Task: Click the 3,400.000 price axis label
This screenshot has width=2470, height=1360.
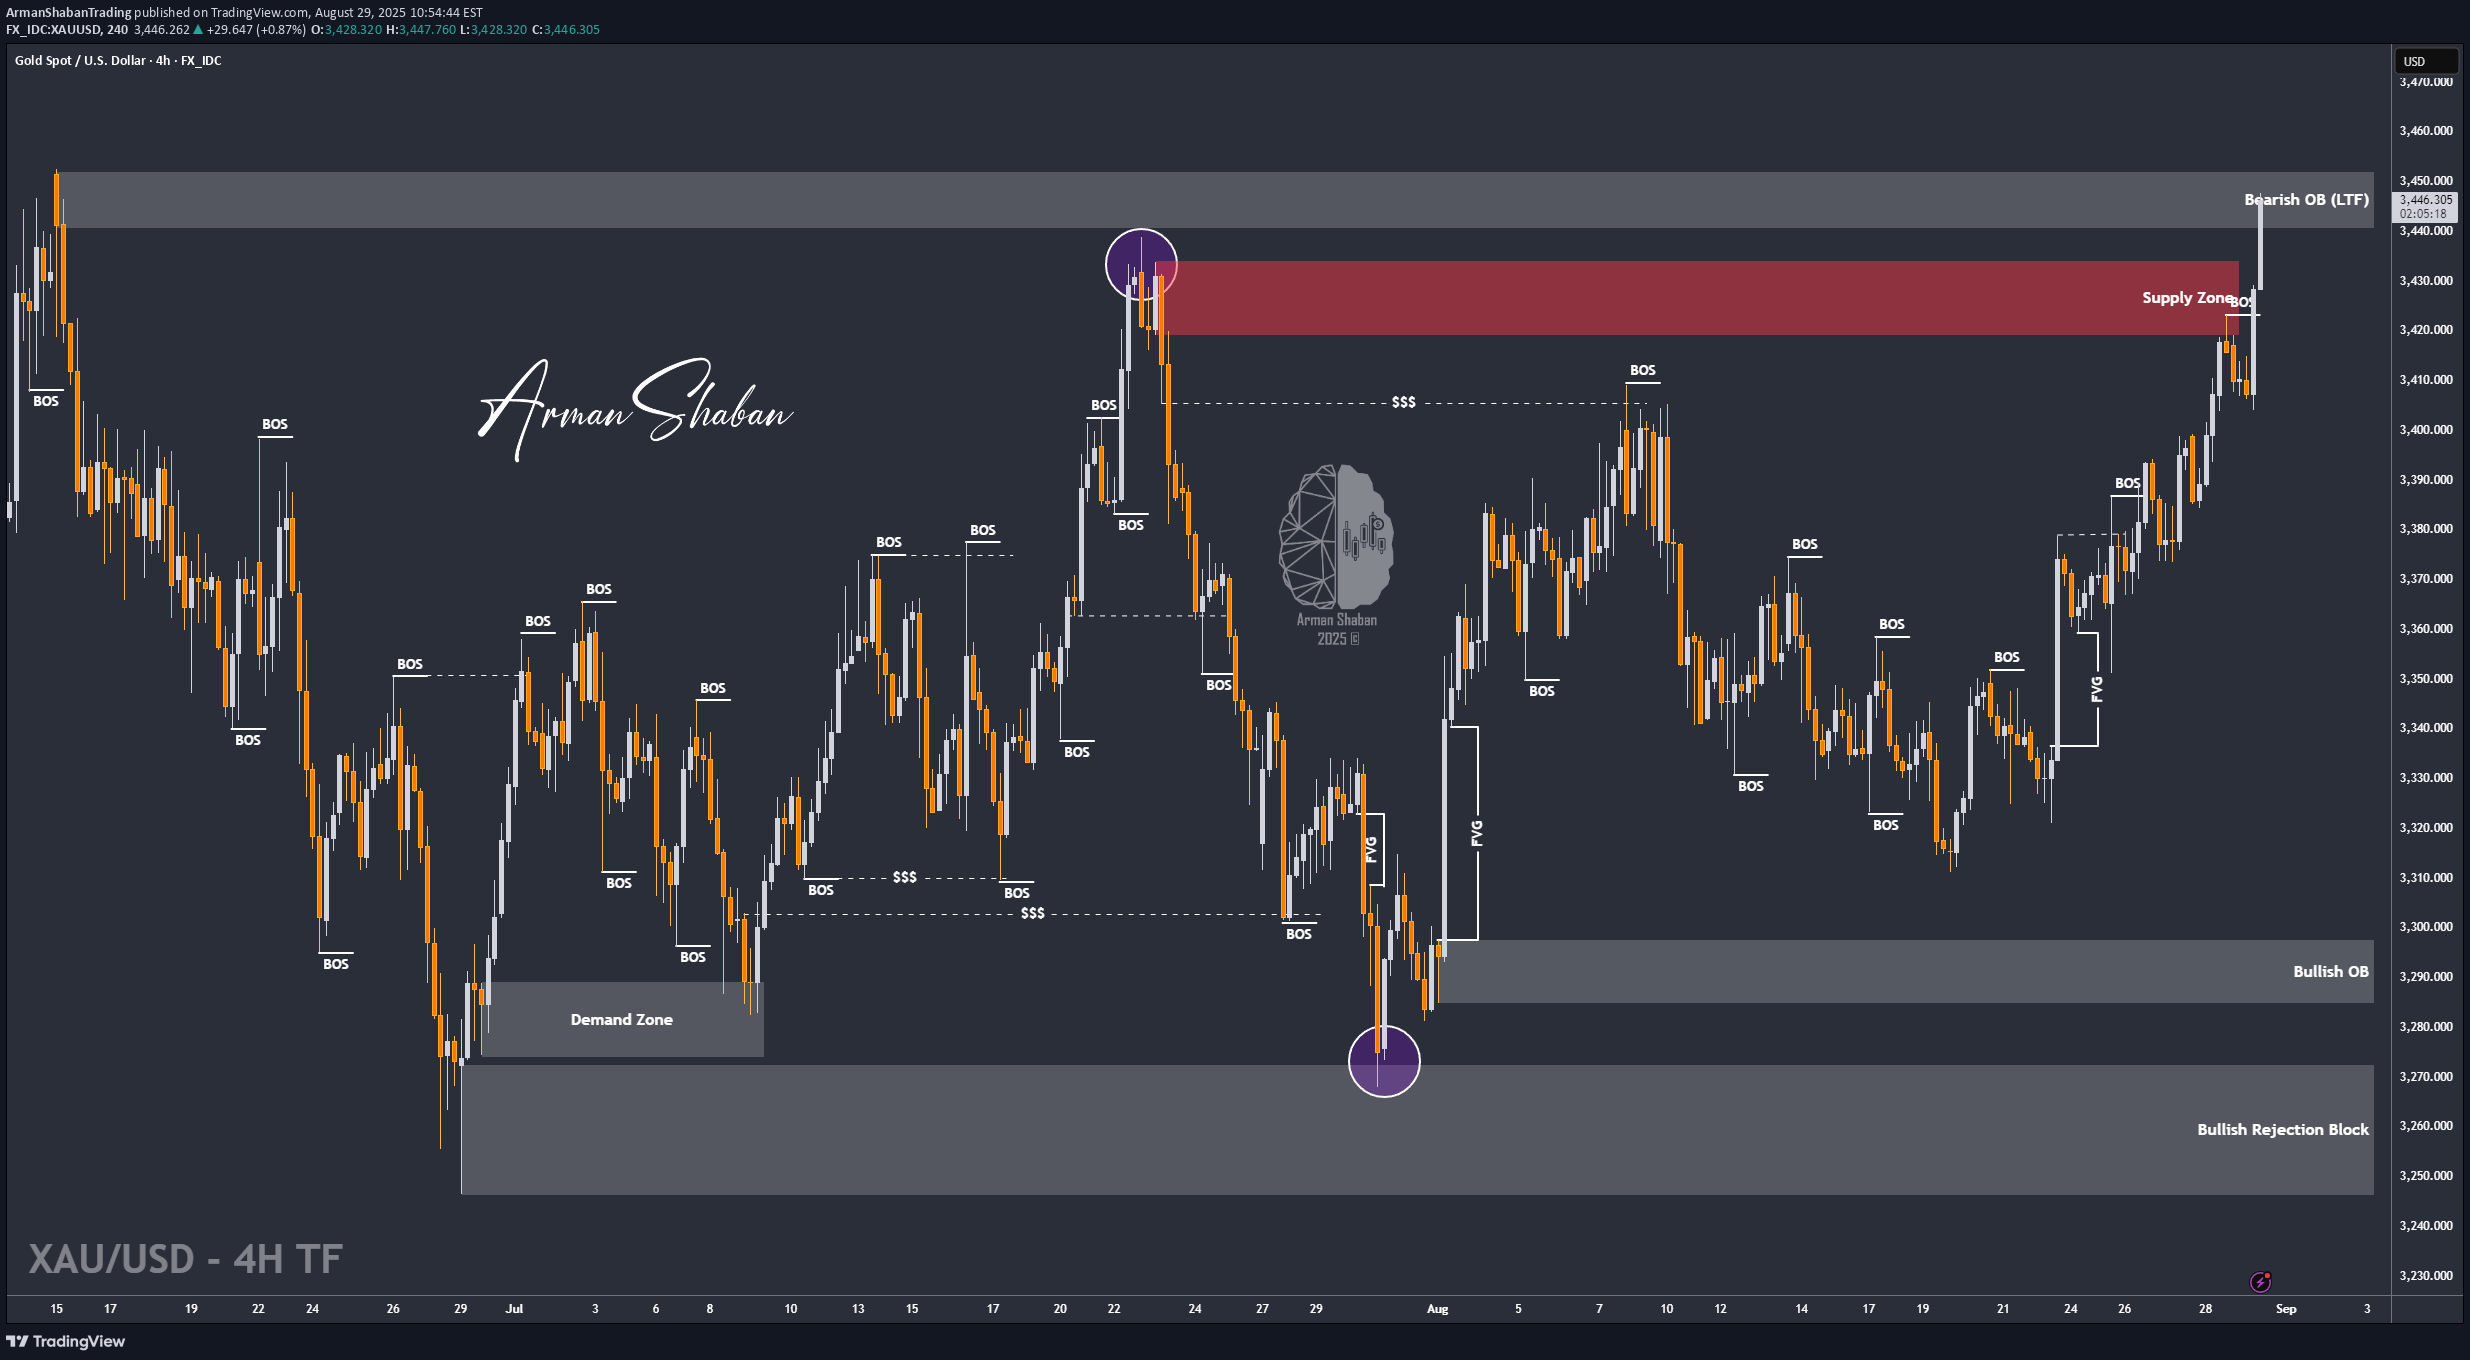Action: (2426, 430)
